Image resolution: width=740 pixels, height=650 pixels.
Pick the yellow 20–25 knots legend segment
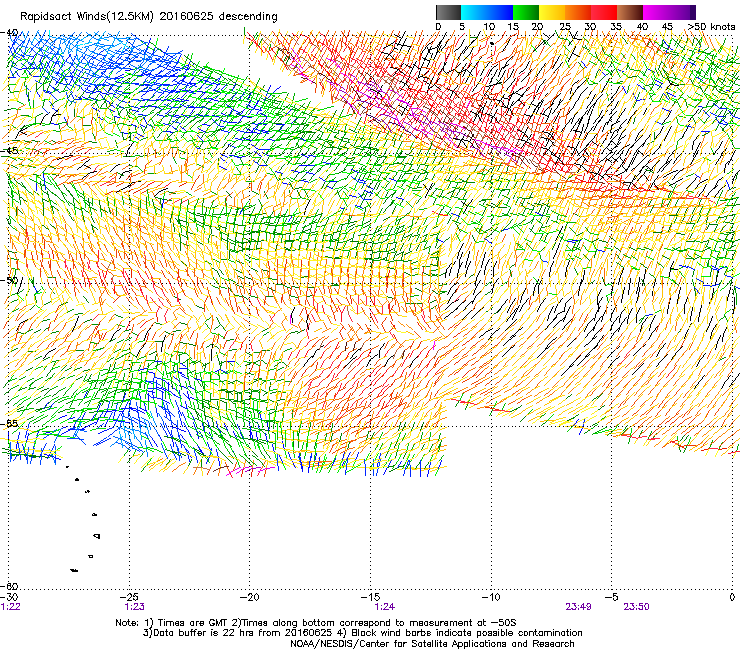point(552,12)
